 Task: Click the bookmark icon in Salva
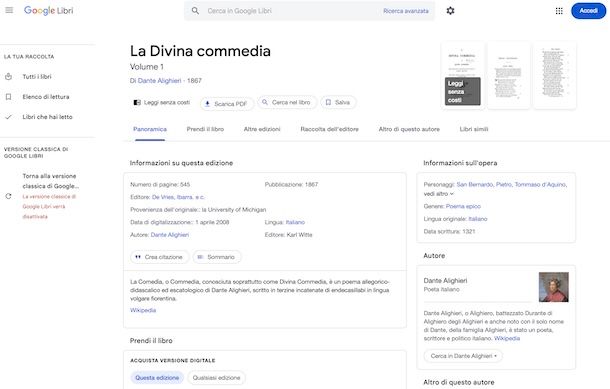point(328,102)
